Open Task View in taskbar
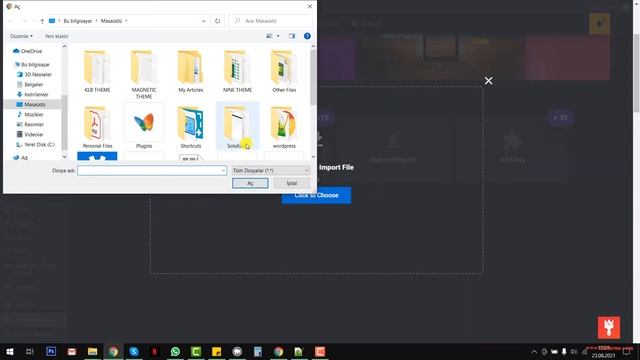This screenshot has height=360, width=640. (x=30, y=351)
